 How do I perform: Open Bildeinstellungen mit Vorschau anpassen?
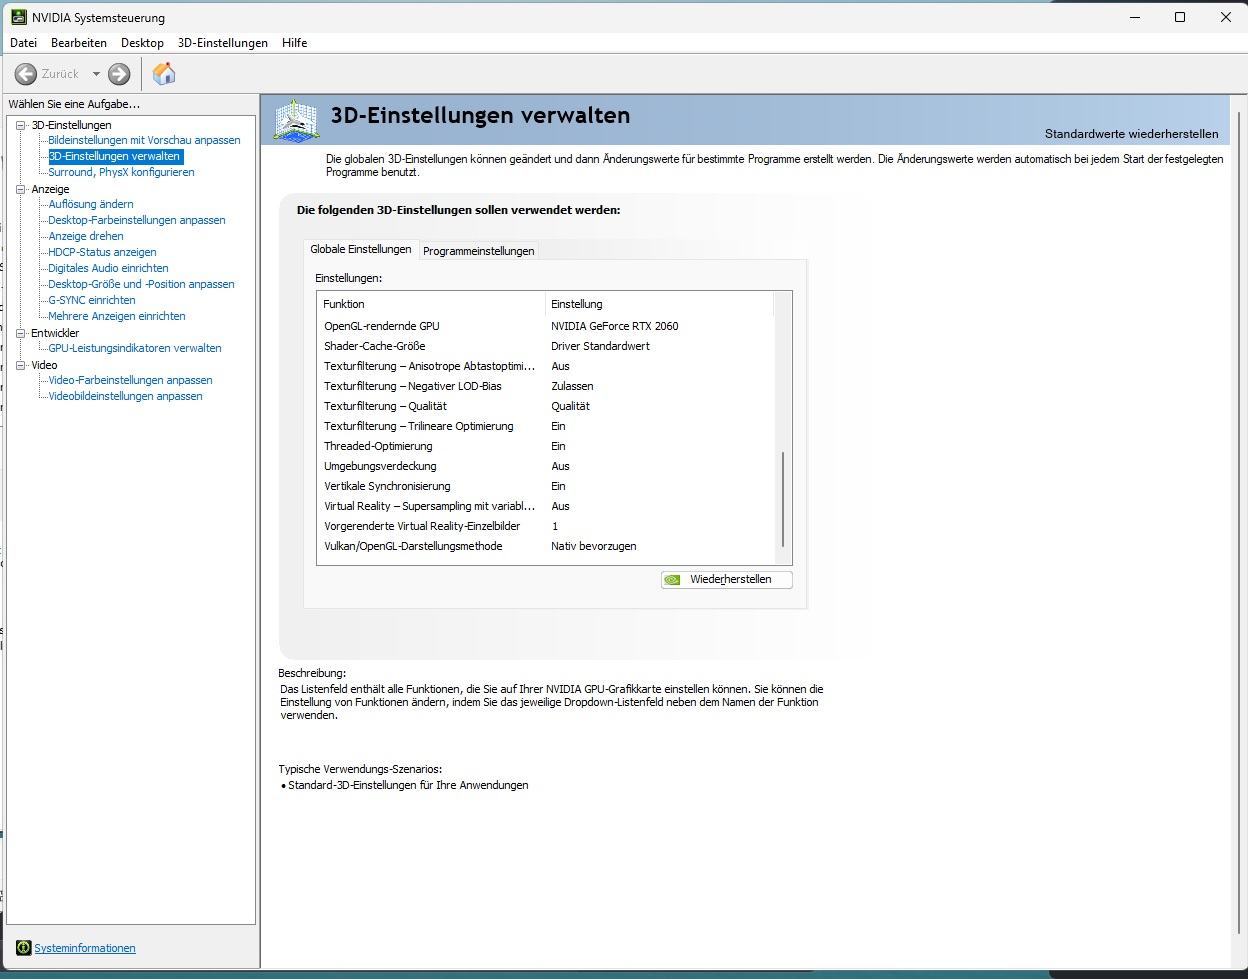tap(144, 140)
